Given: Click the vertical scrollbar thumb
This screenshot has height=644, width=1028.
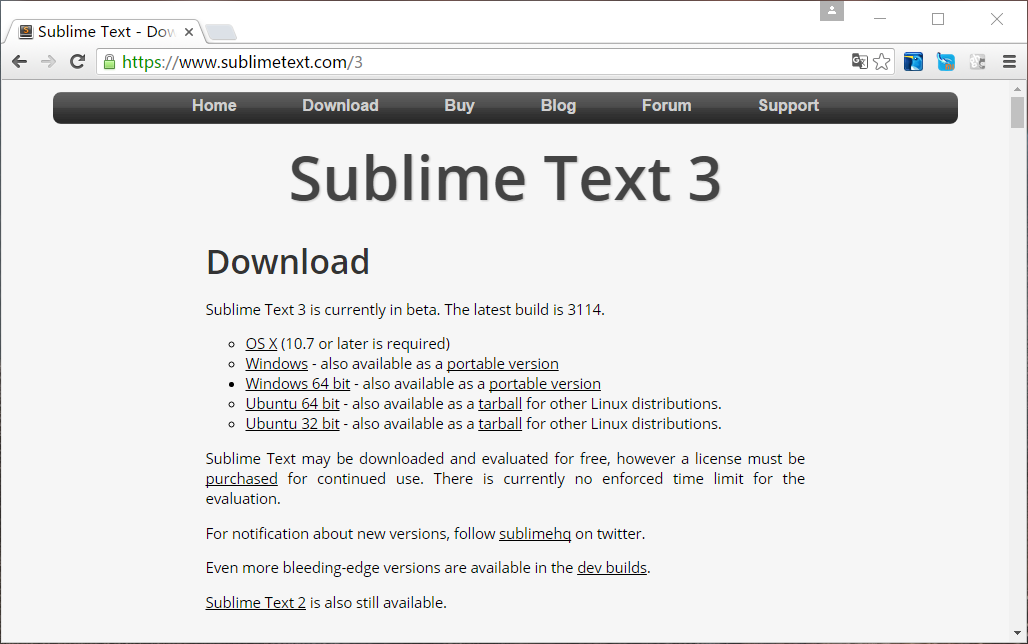Looking at the screenshot, I should [x=1017, y=112].
